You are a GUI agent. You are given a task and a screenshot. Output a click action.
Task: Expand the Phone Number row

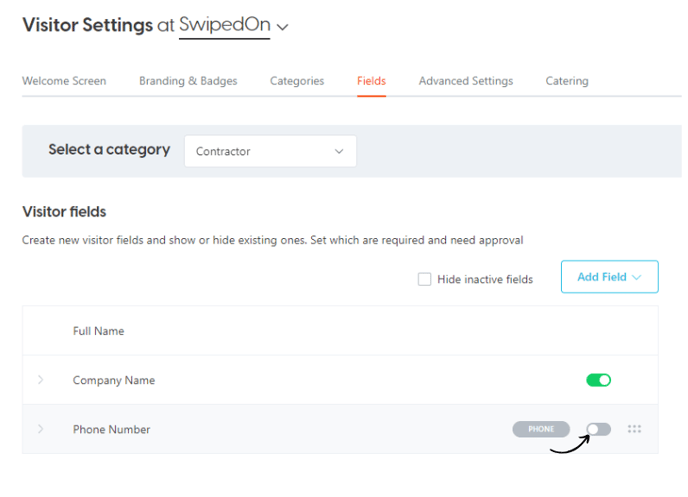40,429
